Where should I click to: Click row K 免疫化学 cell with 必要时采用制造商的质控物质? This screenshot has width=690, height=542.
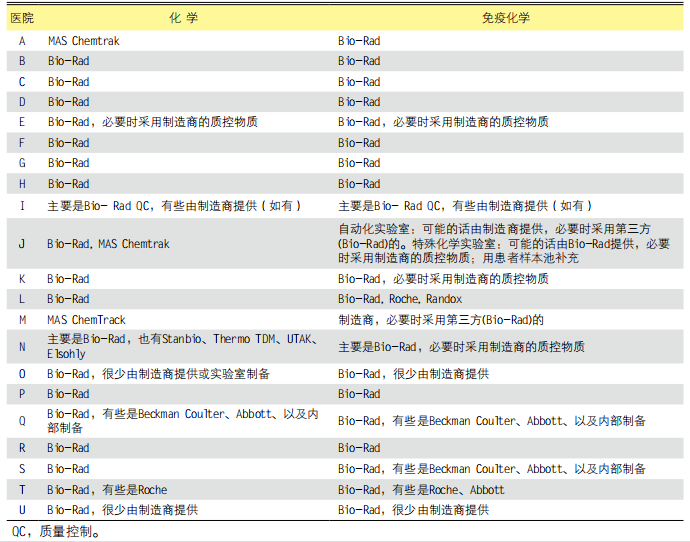coord(443,279)
